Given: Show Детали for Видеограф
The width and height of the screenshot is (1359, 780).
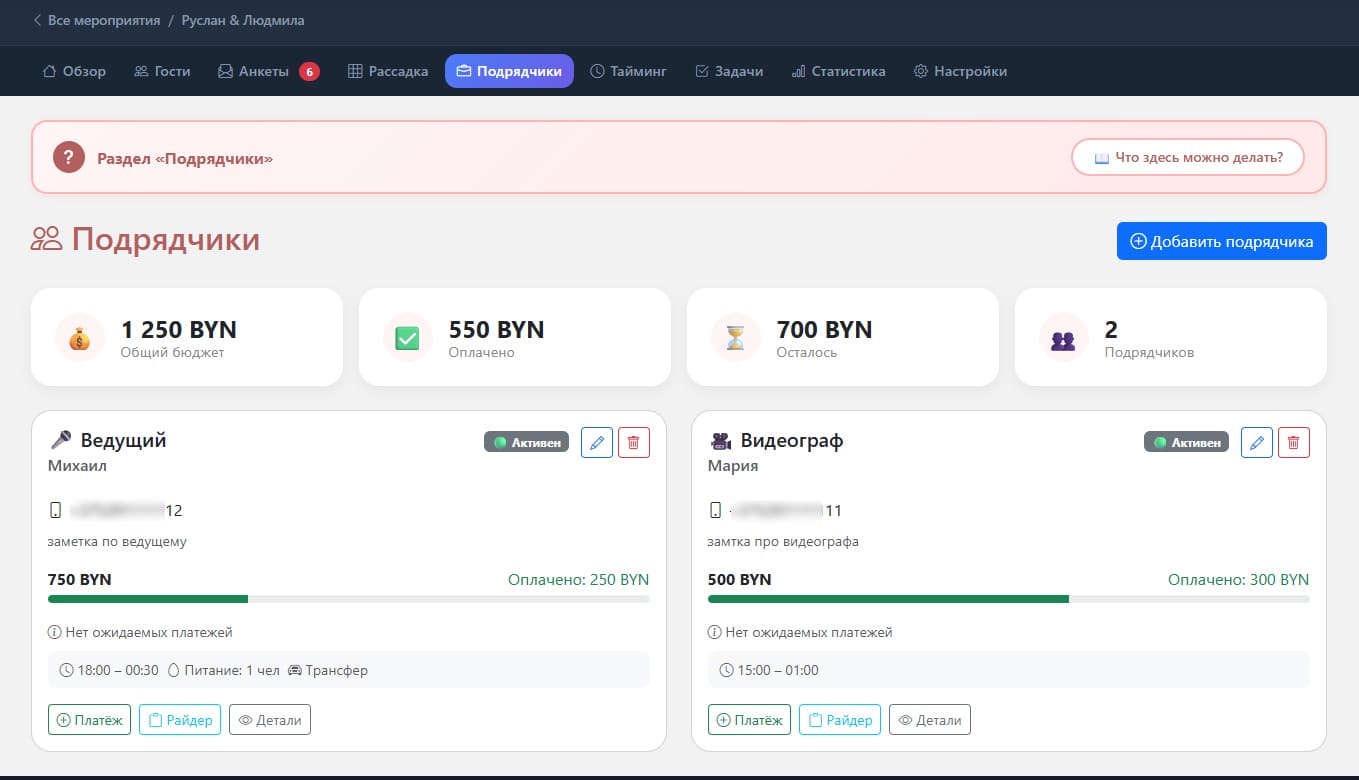Looking at the screenshot, I should (930, 720).
